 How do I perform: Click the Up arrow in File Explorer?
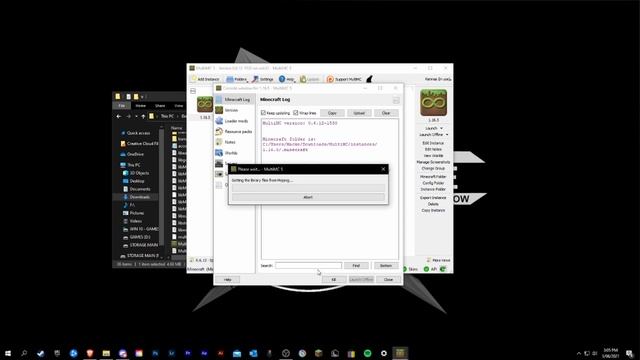click(143, 116)
